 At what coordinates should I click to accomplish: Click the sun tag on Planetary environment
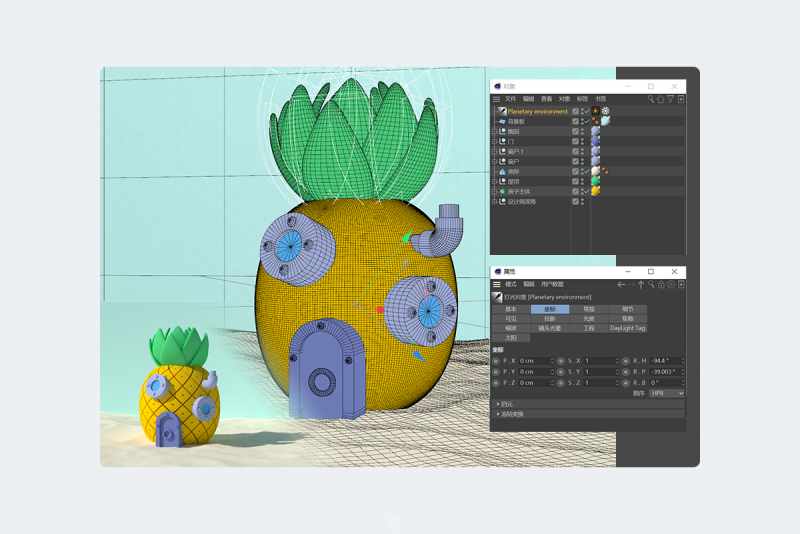click(x=595, y=111)
